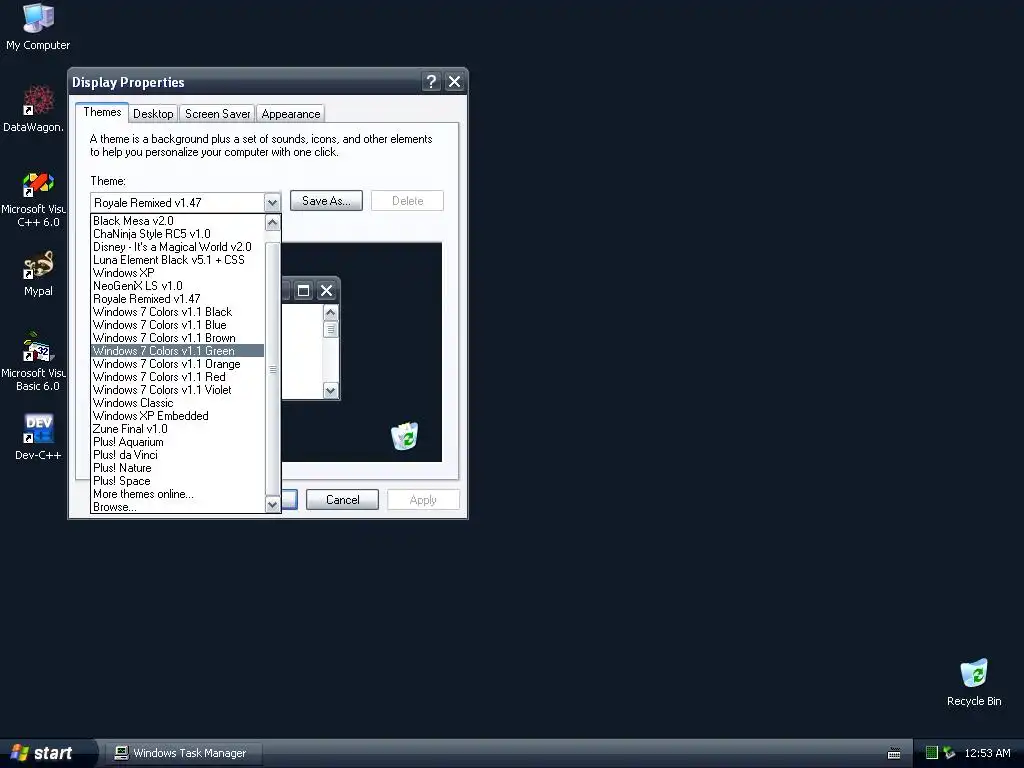The height and width of the screenshot is (768, 1024).
Task: Switch to the Desktop tab
Action: click(153, 114)
